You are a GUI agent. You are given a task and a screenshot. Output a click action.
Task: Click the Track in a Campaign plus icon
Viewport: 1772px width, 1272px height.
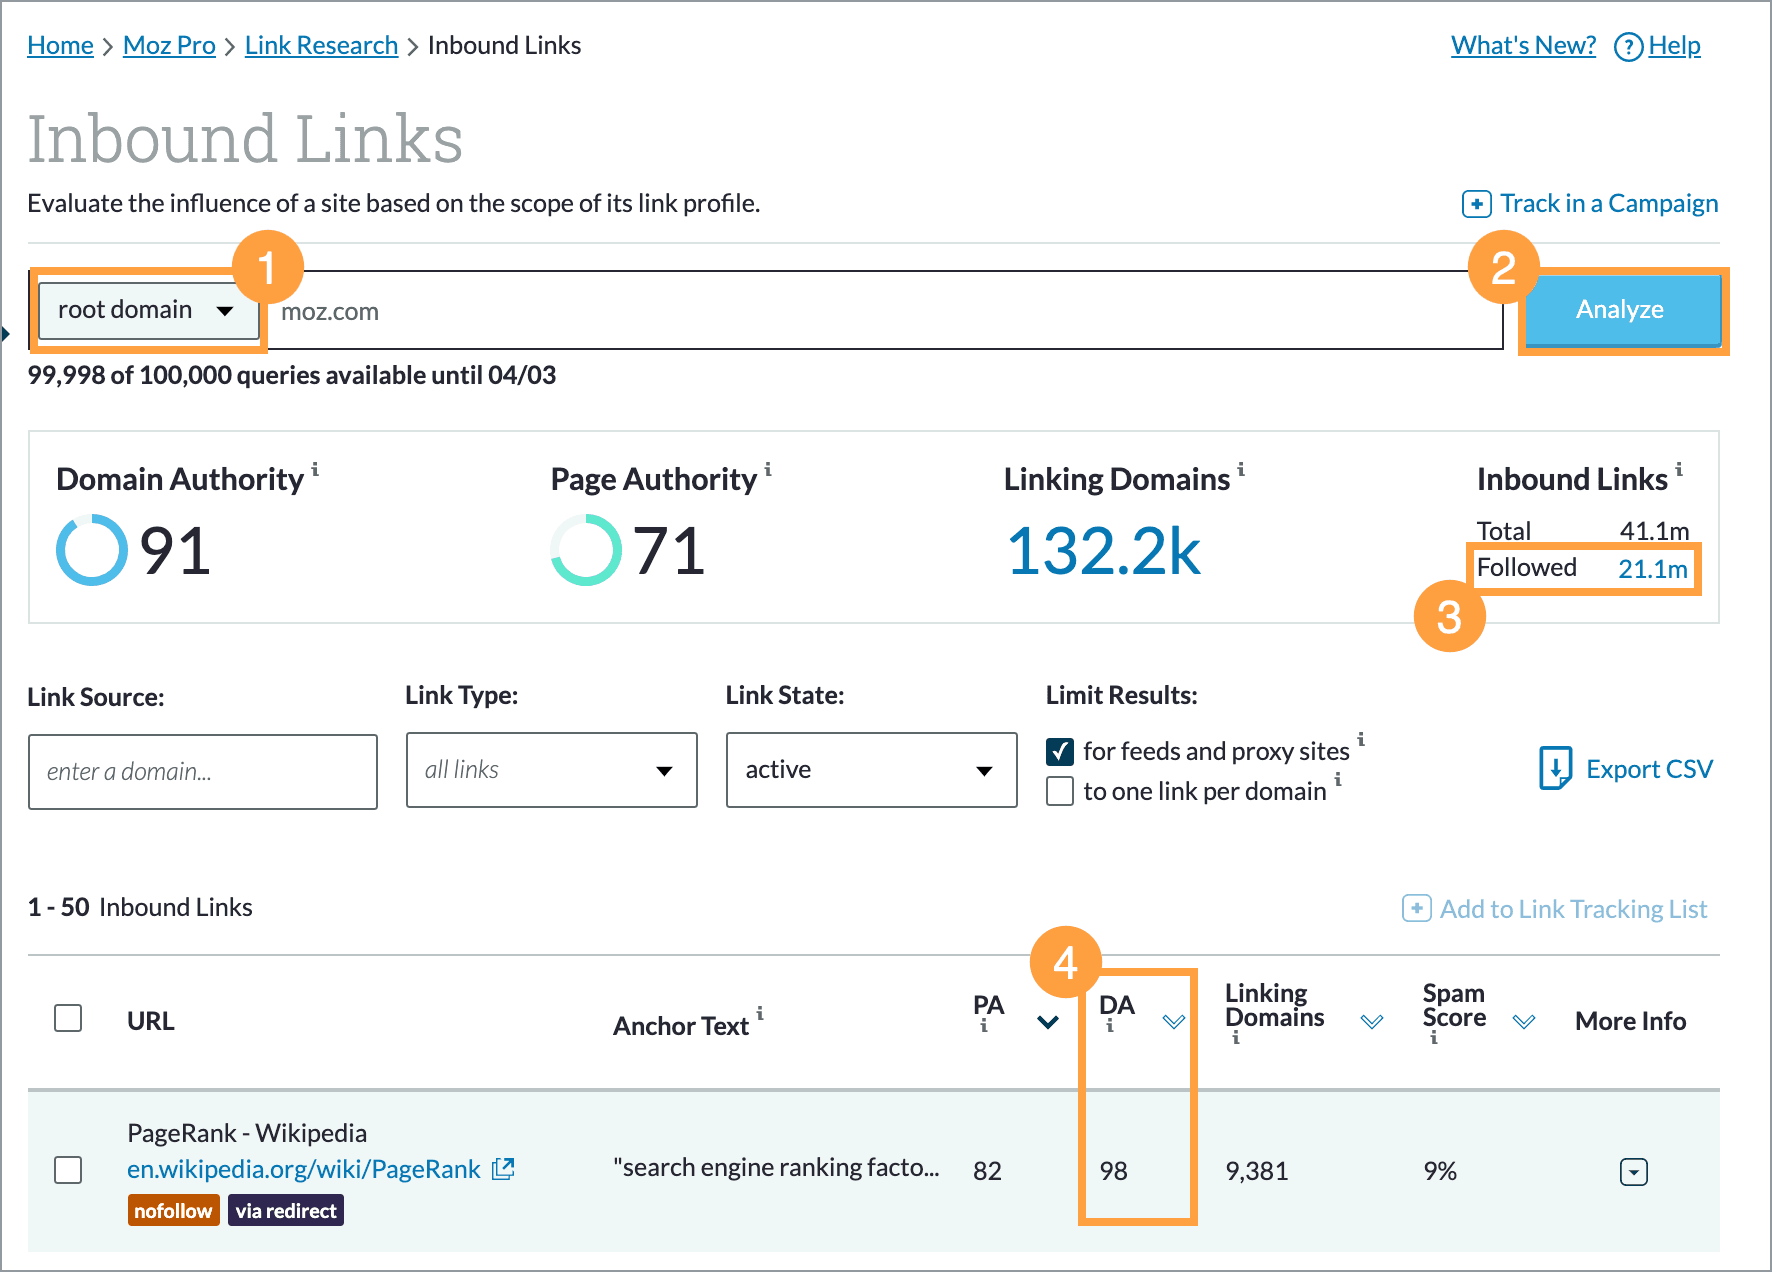pyautogui.click(x=1475, y=203)
